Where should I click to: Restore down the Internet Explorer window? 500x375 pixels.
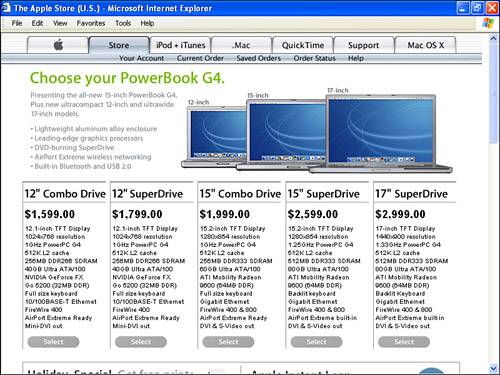(477, 8)
